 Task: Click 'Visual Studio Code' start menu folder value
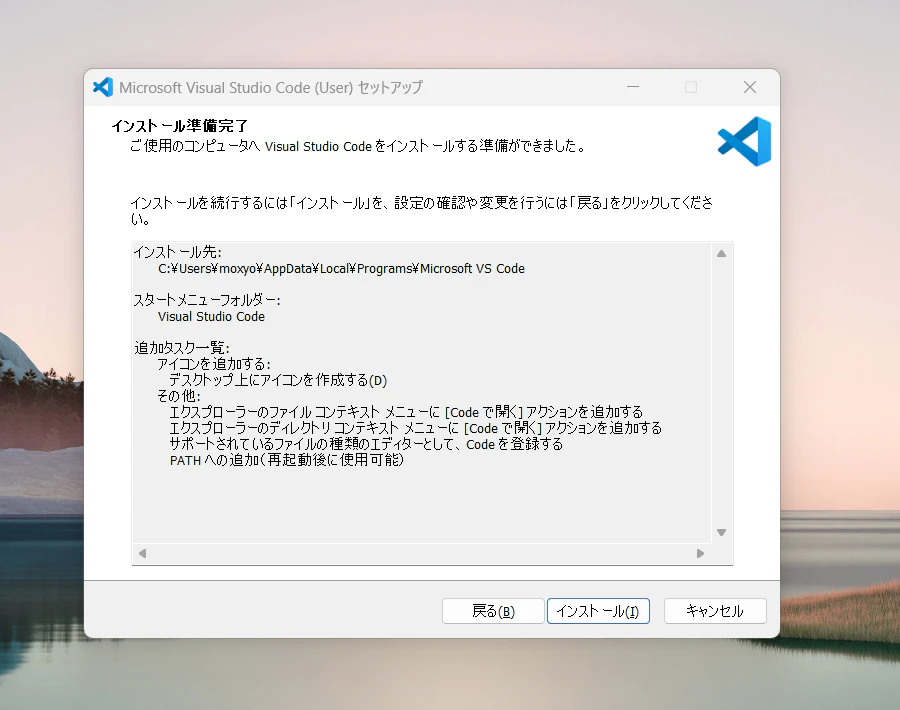pyautogui.click(x=211, y=317)
